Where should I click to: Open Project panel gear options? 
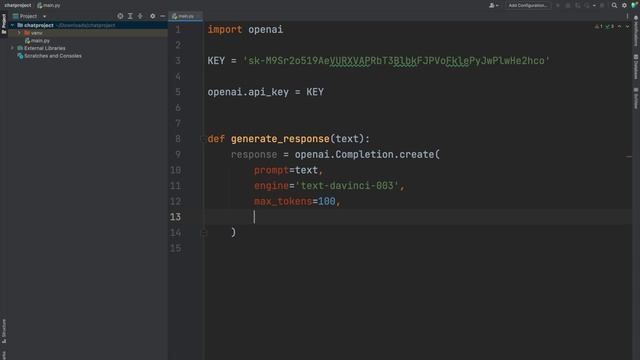pos(152,16)
